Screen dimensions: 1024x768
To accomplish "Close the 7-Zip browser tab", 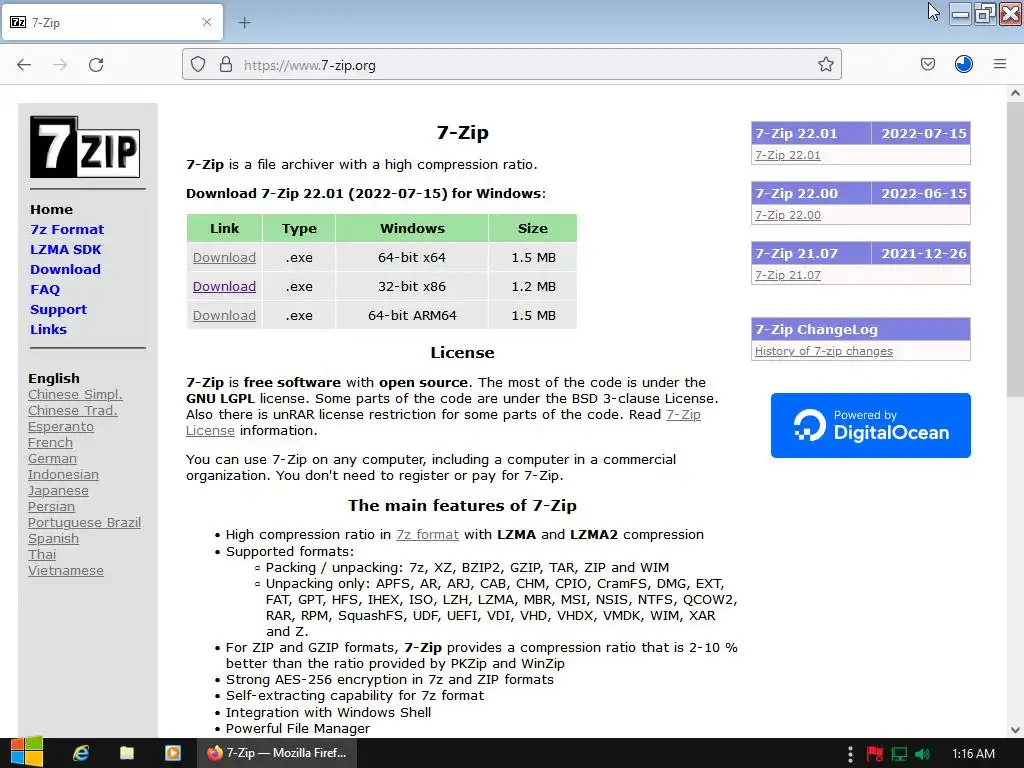I will tap(207, 22).
